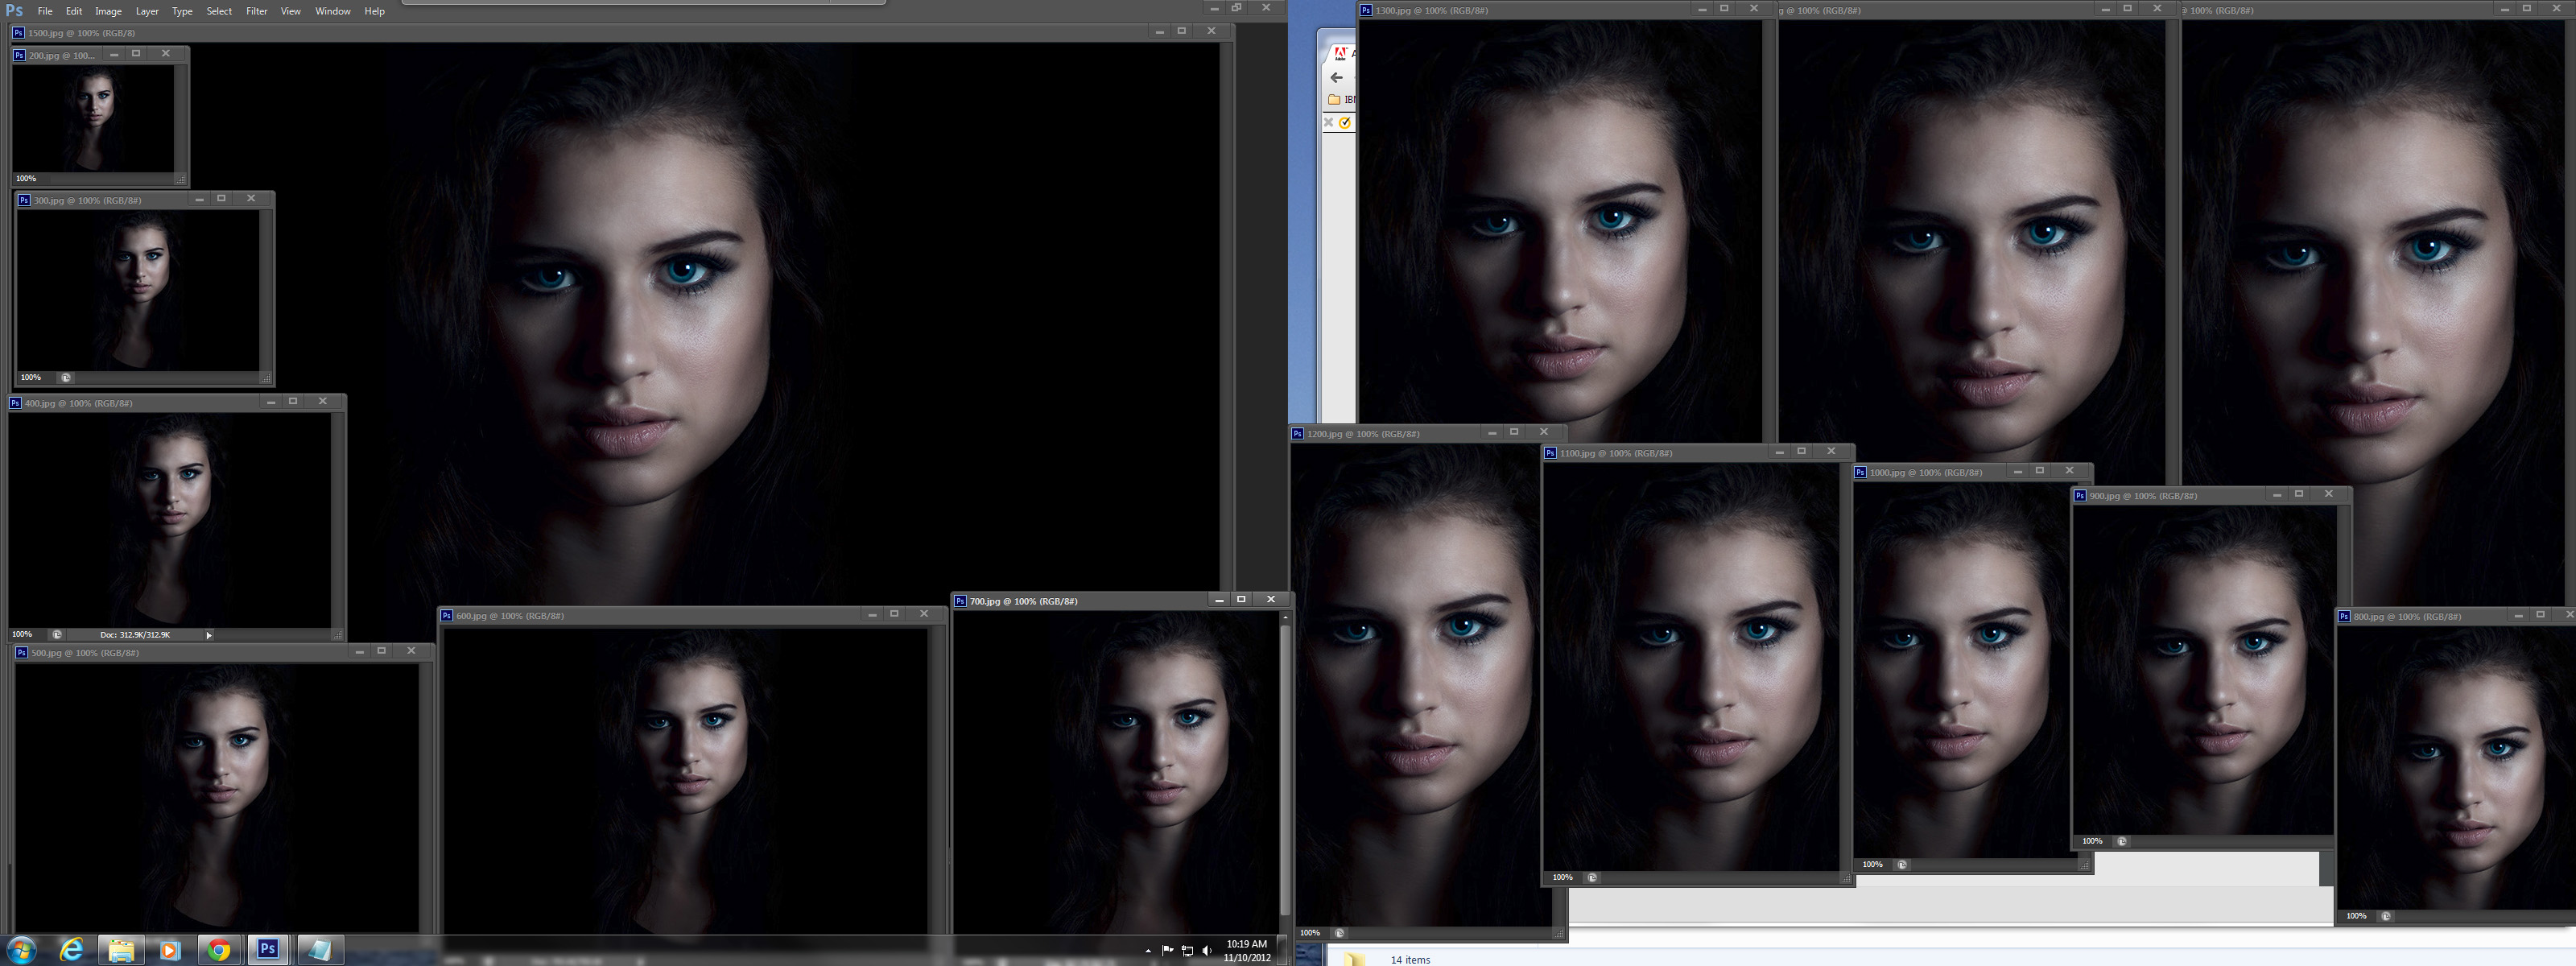Open the Window menu

click(x=332, y=11)
